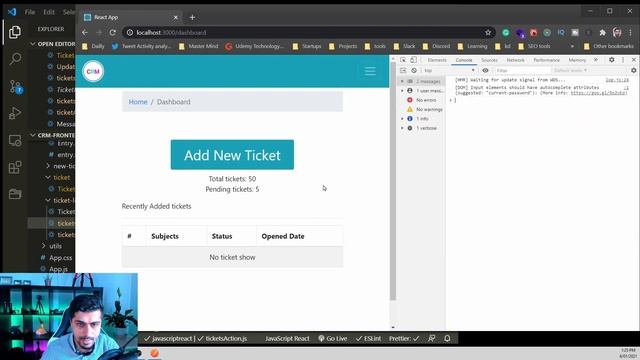Switch to DevTools Console tab
Screen dimensions: 640x360
point(464,60)
